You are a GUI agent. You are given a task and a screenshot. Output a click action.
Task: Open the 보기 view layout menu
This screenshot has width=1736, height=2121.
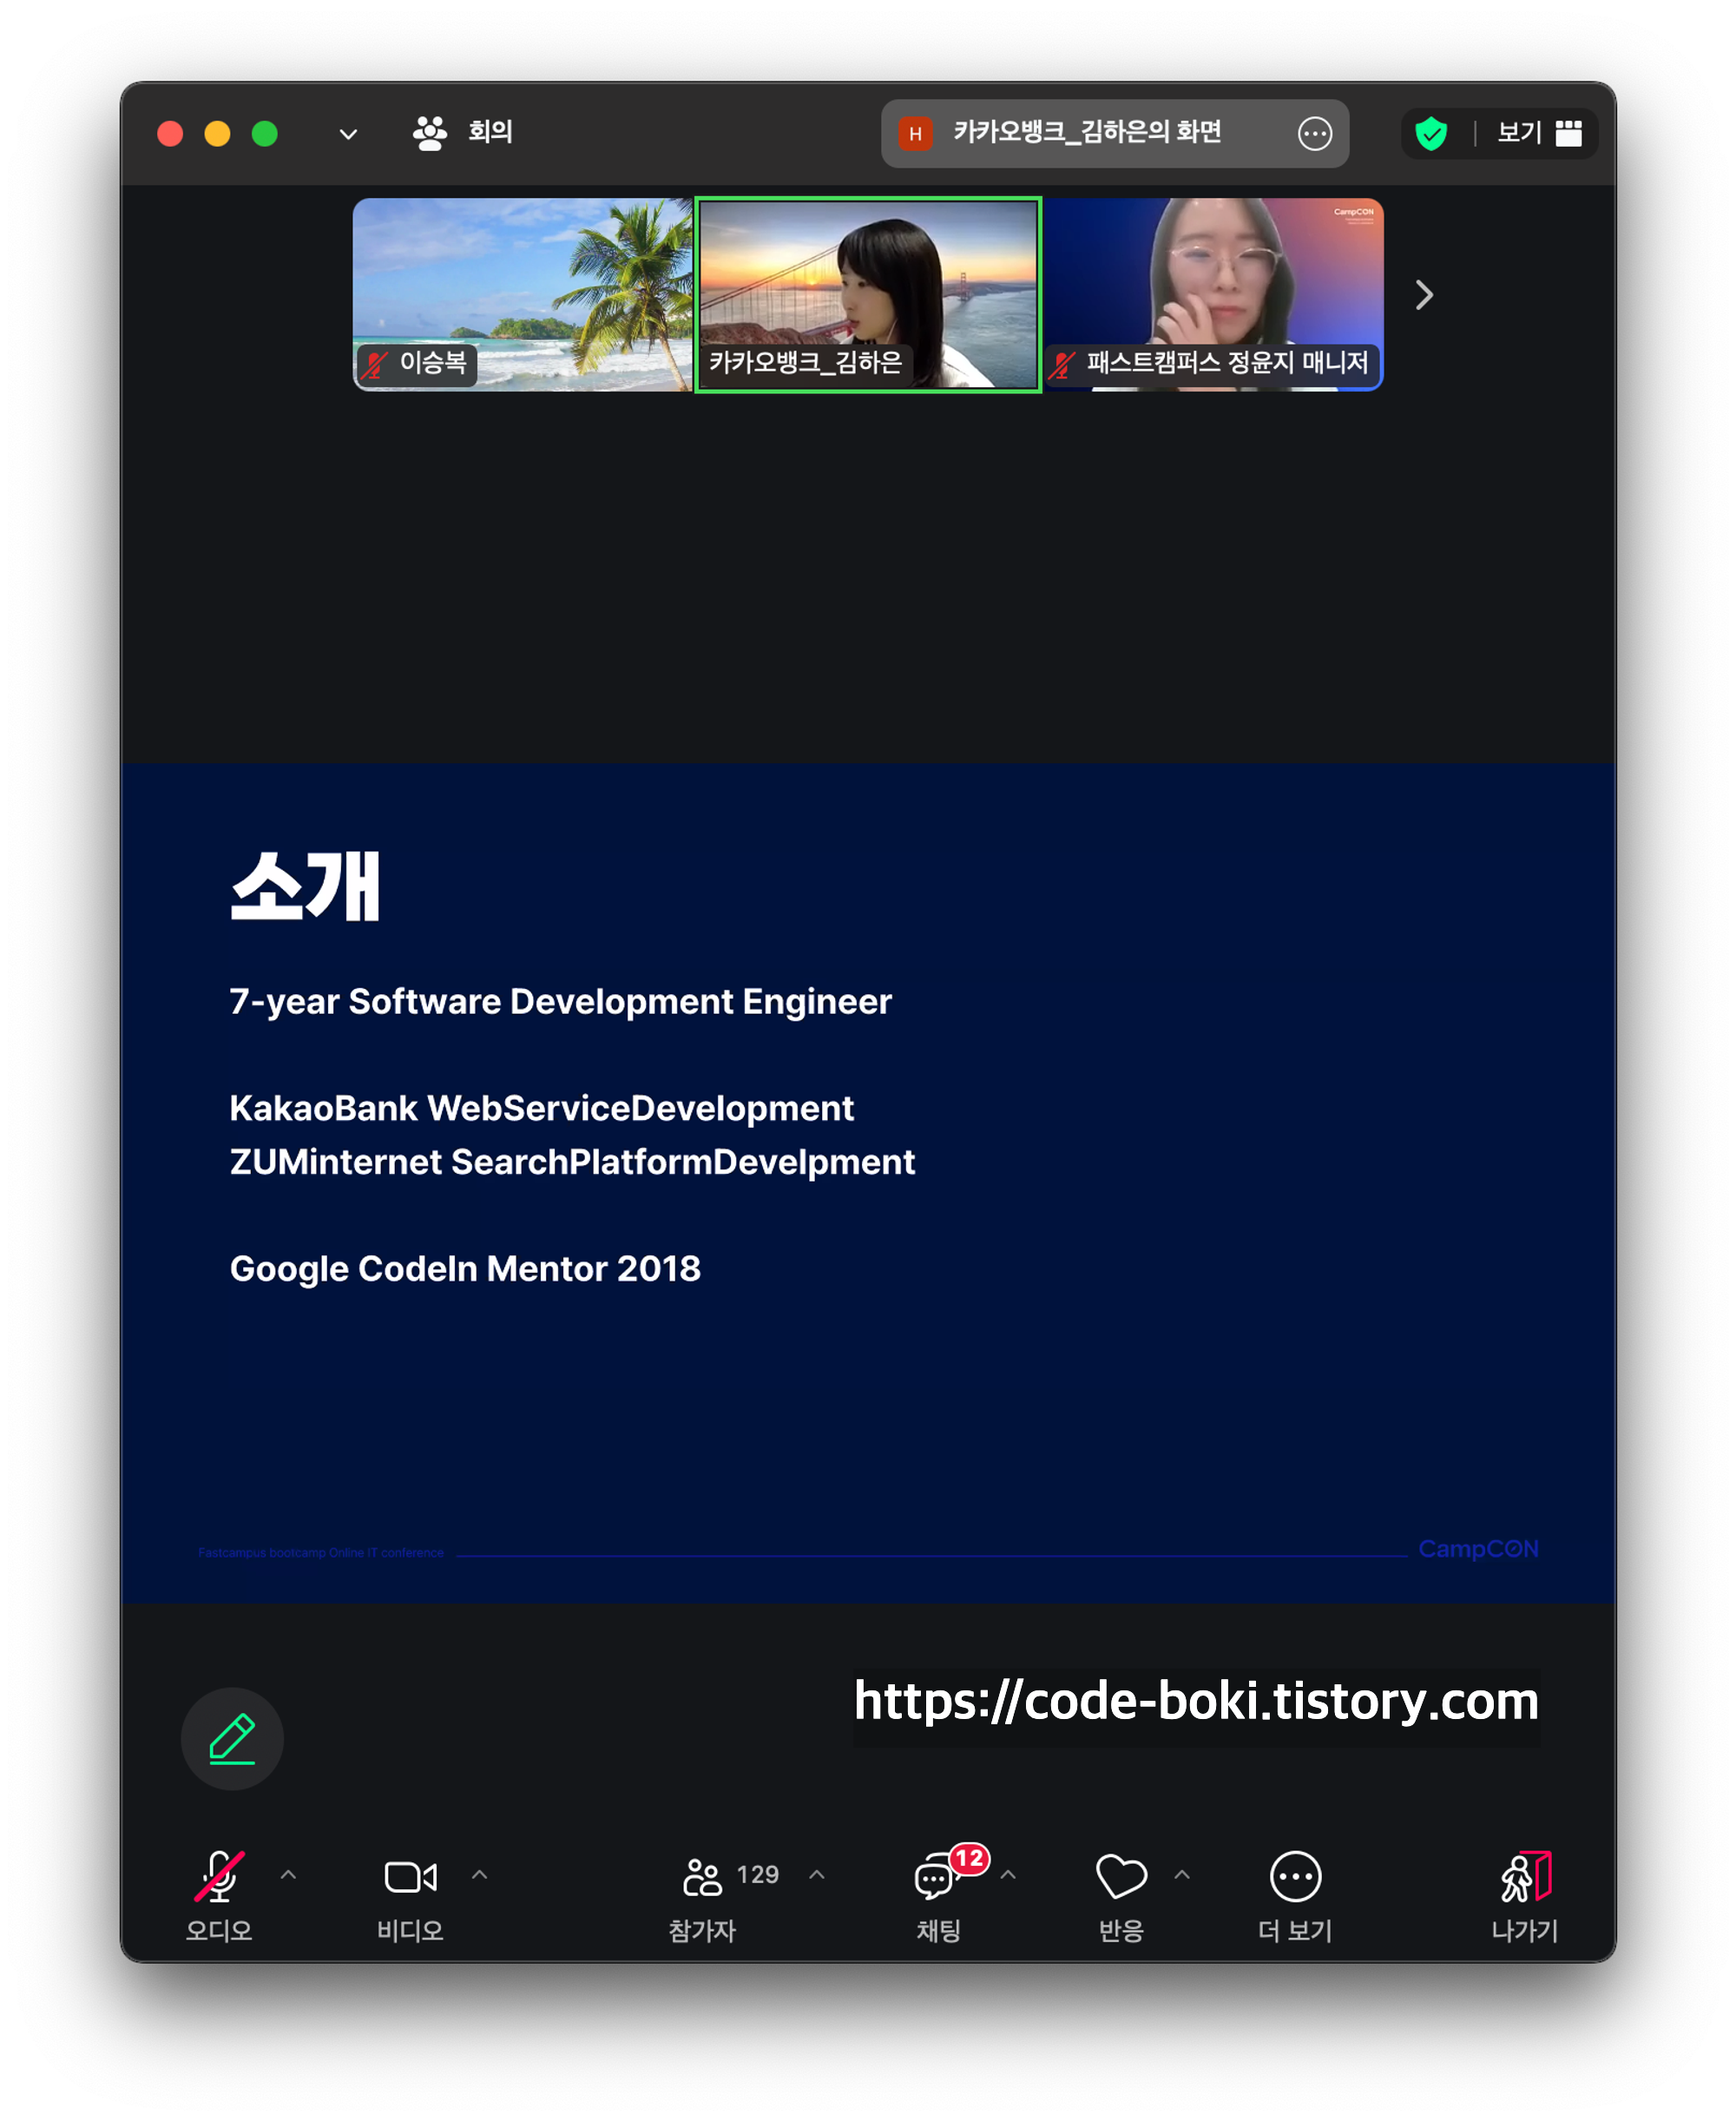pyautogui.click(x=1538, y=133)
